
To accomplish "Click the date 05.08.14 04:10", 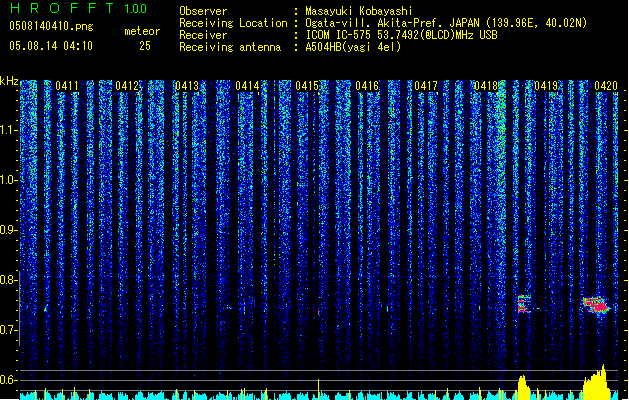I will coord(51,46).
